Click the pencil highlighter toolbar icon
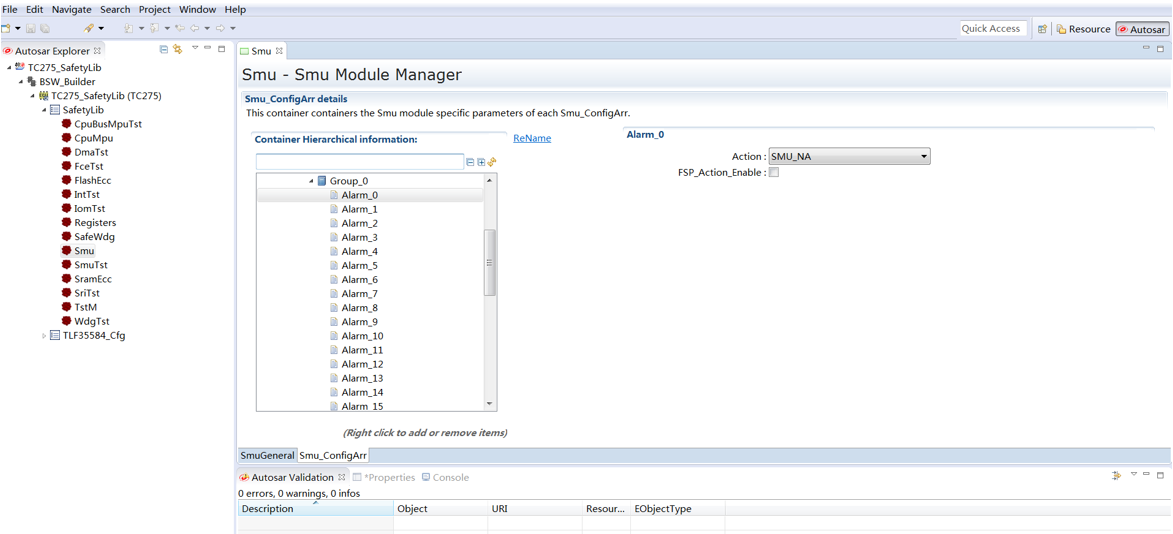 point(89,28)
